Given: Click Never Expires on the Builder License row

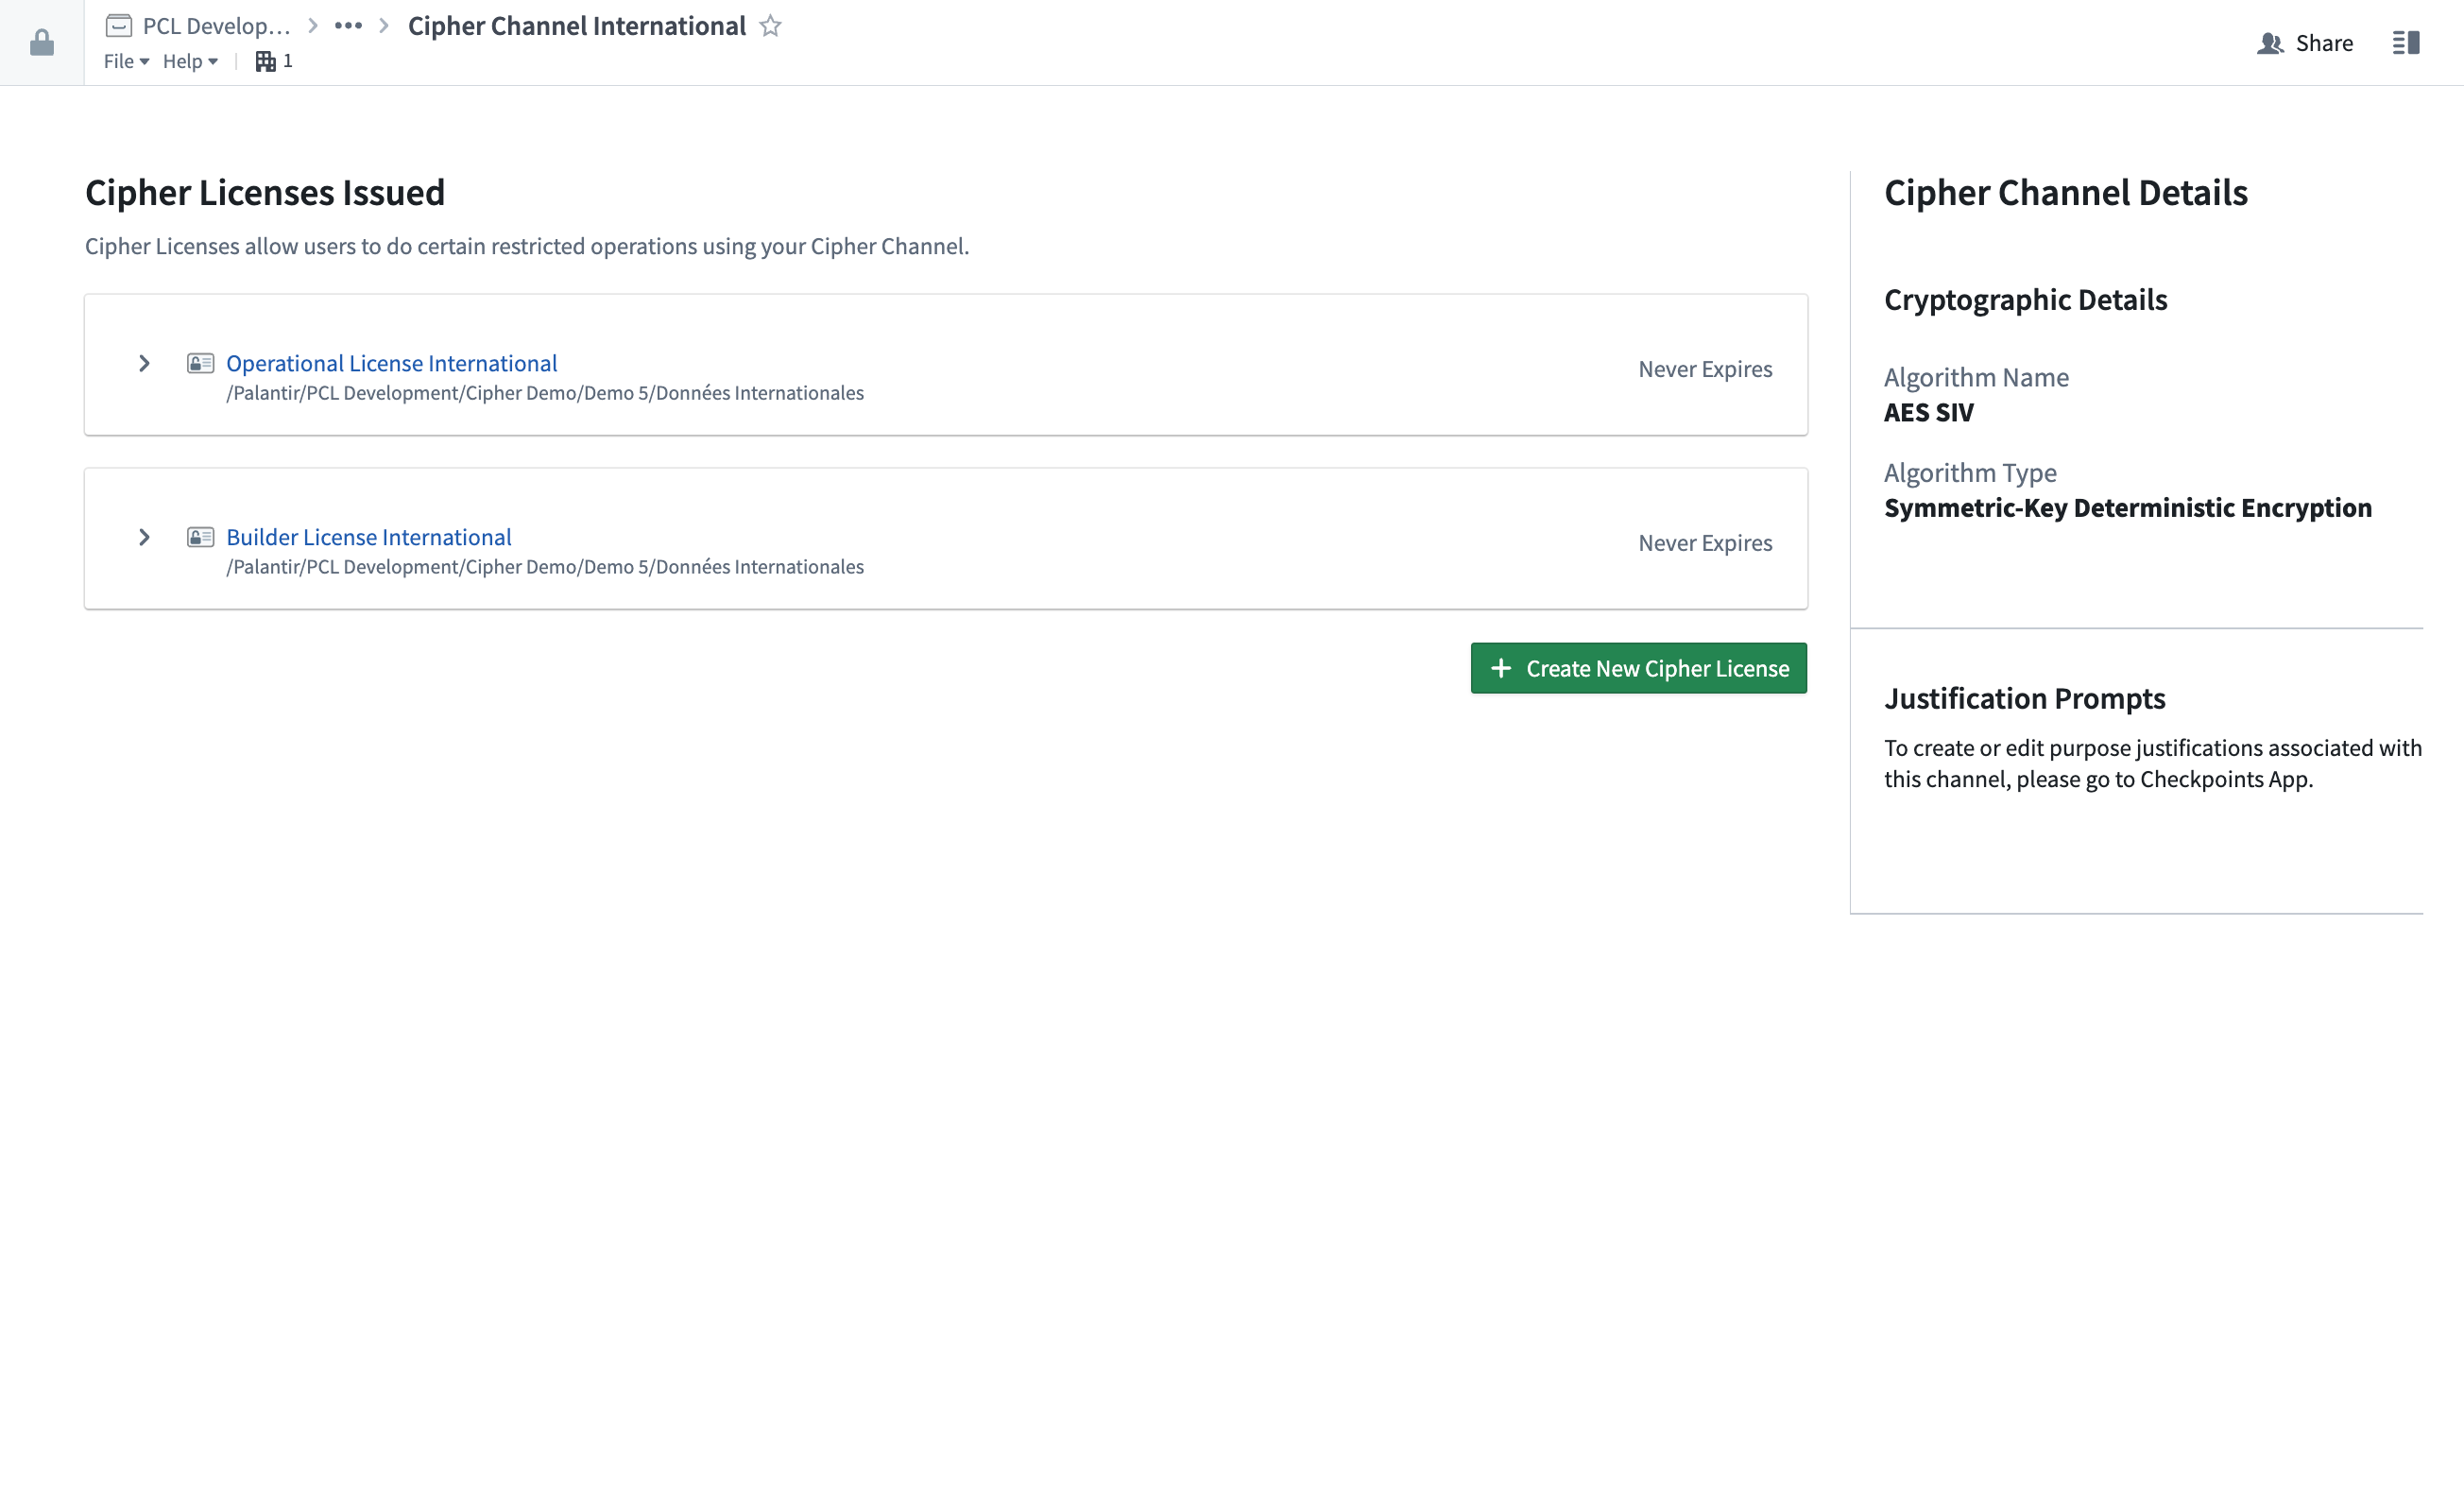Looking at the screenshot, I should pos(1705,543).
